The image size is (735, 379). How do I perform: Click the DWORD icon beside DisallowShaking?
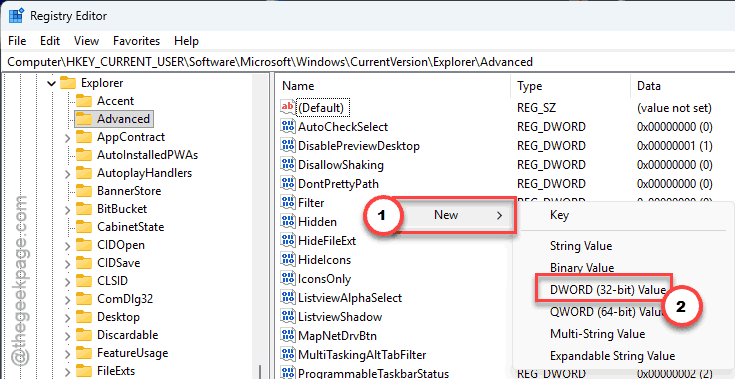pos(287,164)
